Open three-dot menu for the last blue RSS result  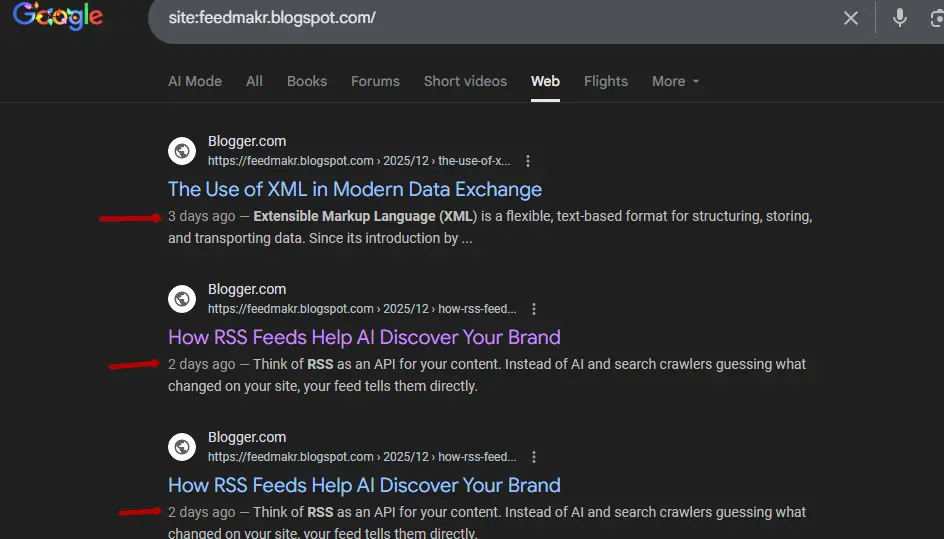coord(534,457)
